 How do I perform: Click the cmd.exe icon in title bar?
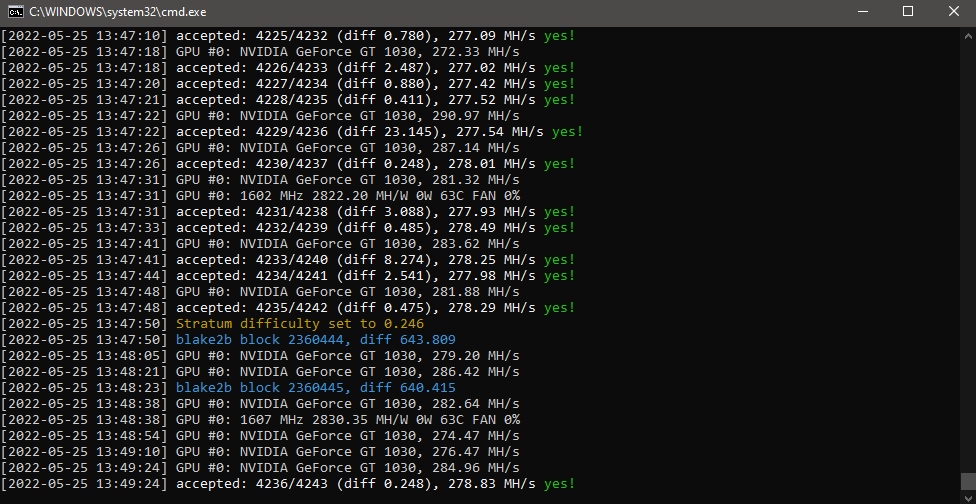point(17,11)
